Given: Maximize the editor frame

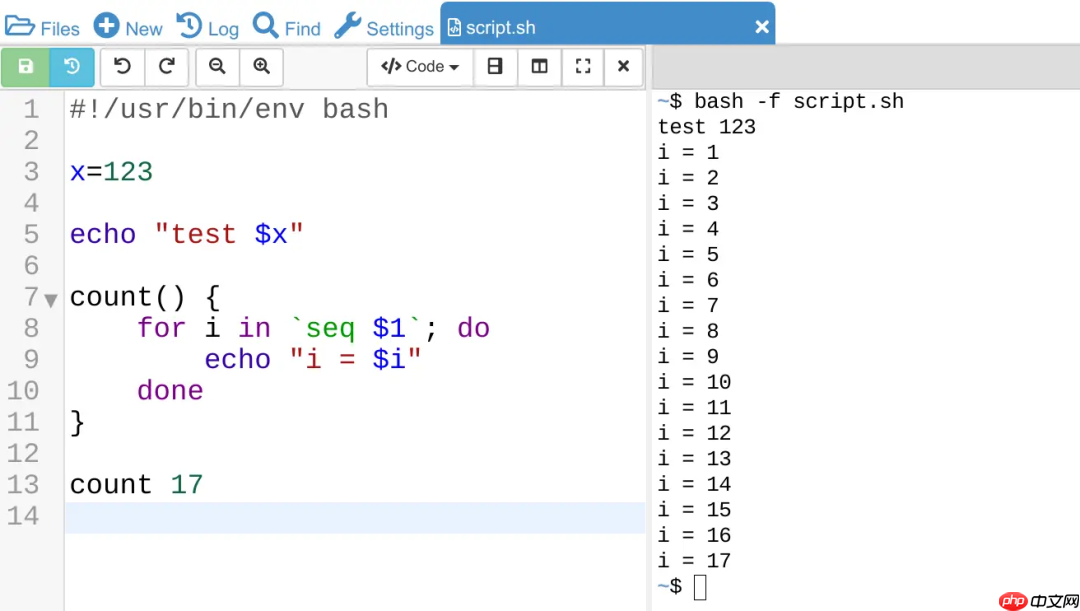Looking at the screenshot, I should coord(583,67).
